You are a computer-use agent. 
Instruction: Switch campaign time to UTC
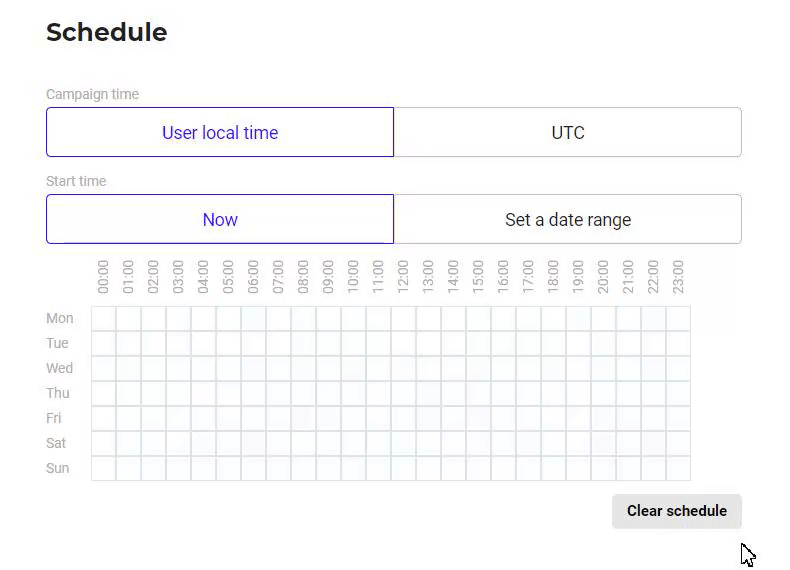(x=568, y=132)
